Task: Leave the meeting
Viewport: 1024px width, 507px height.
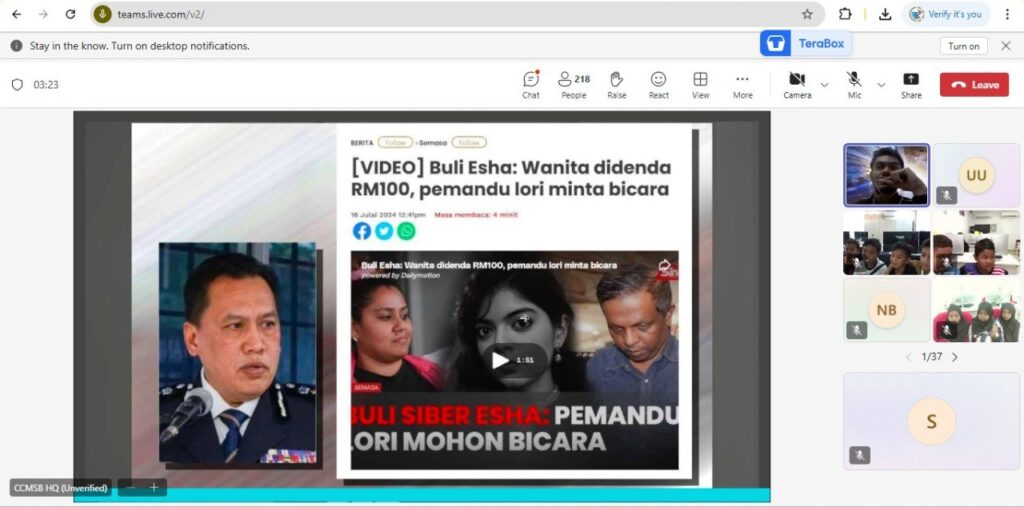Action: 974,85
